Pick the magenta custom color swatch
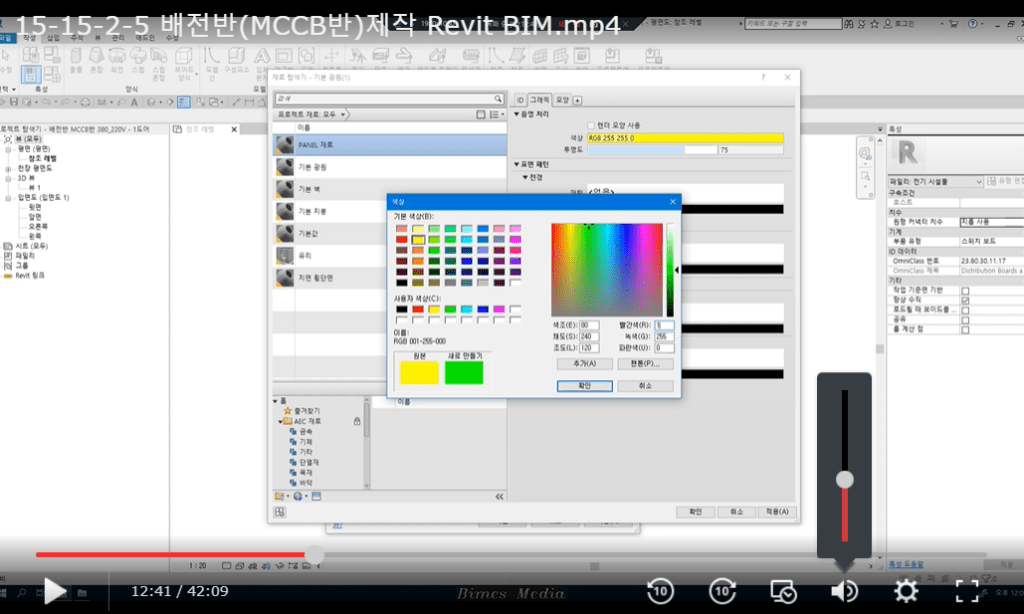 499,309
